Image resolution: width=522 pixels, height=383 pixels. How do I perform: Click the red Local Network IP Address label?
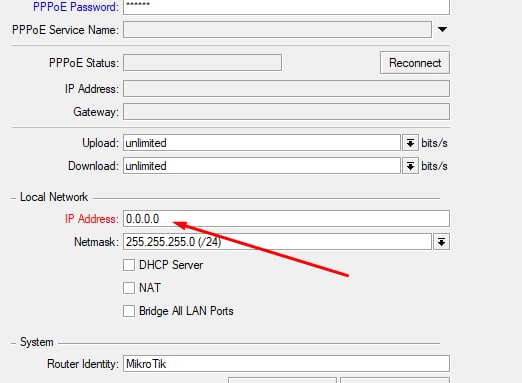click(92, 219)
